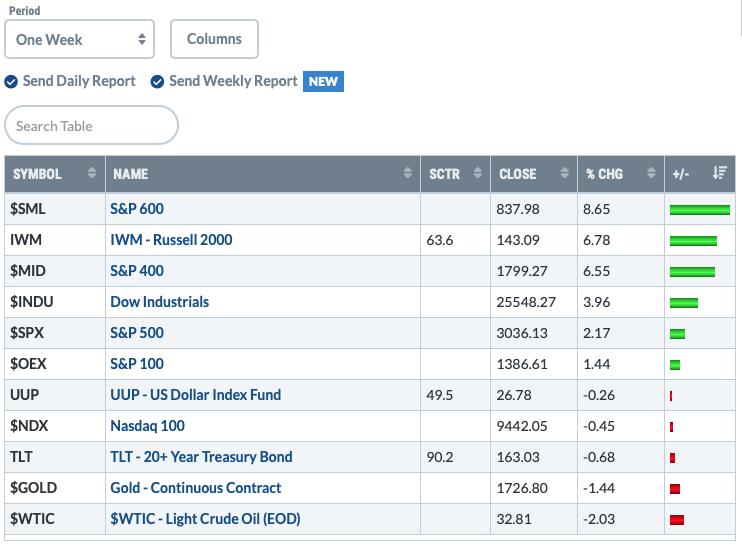Click the % change value -0.45
742x546 pixels.
599,426
